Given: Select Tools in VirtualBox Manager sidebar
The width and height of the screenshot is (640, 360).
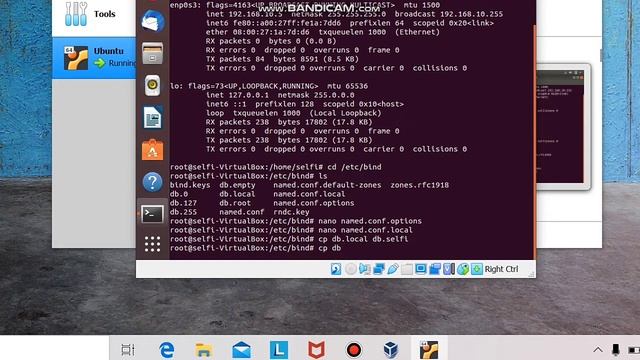Looking at the screenshot, I should pos(94,14).
